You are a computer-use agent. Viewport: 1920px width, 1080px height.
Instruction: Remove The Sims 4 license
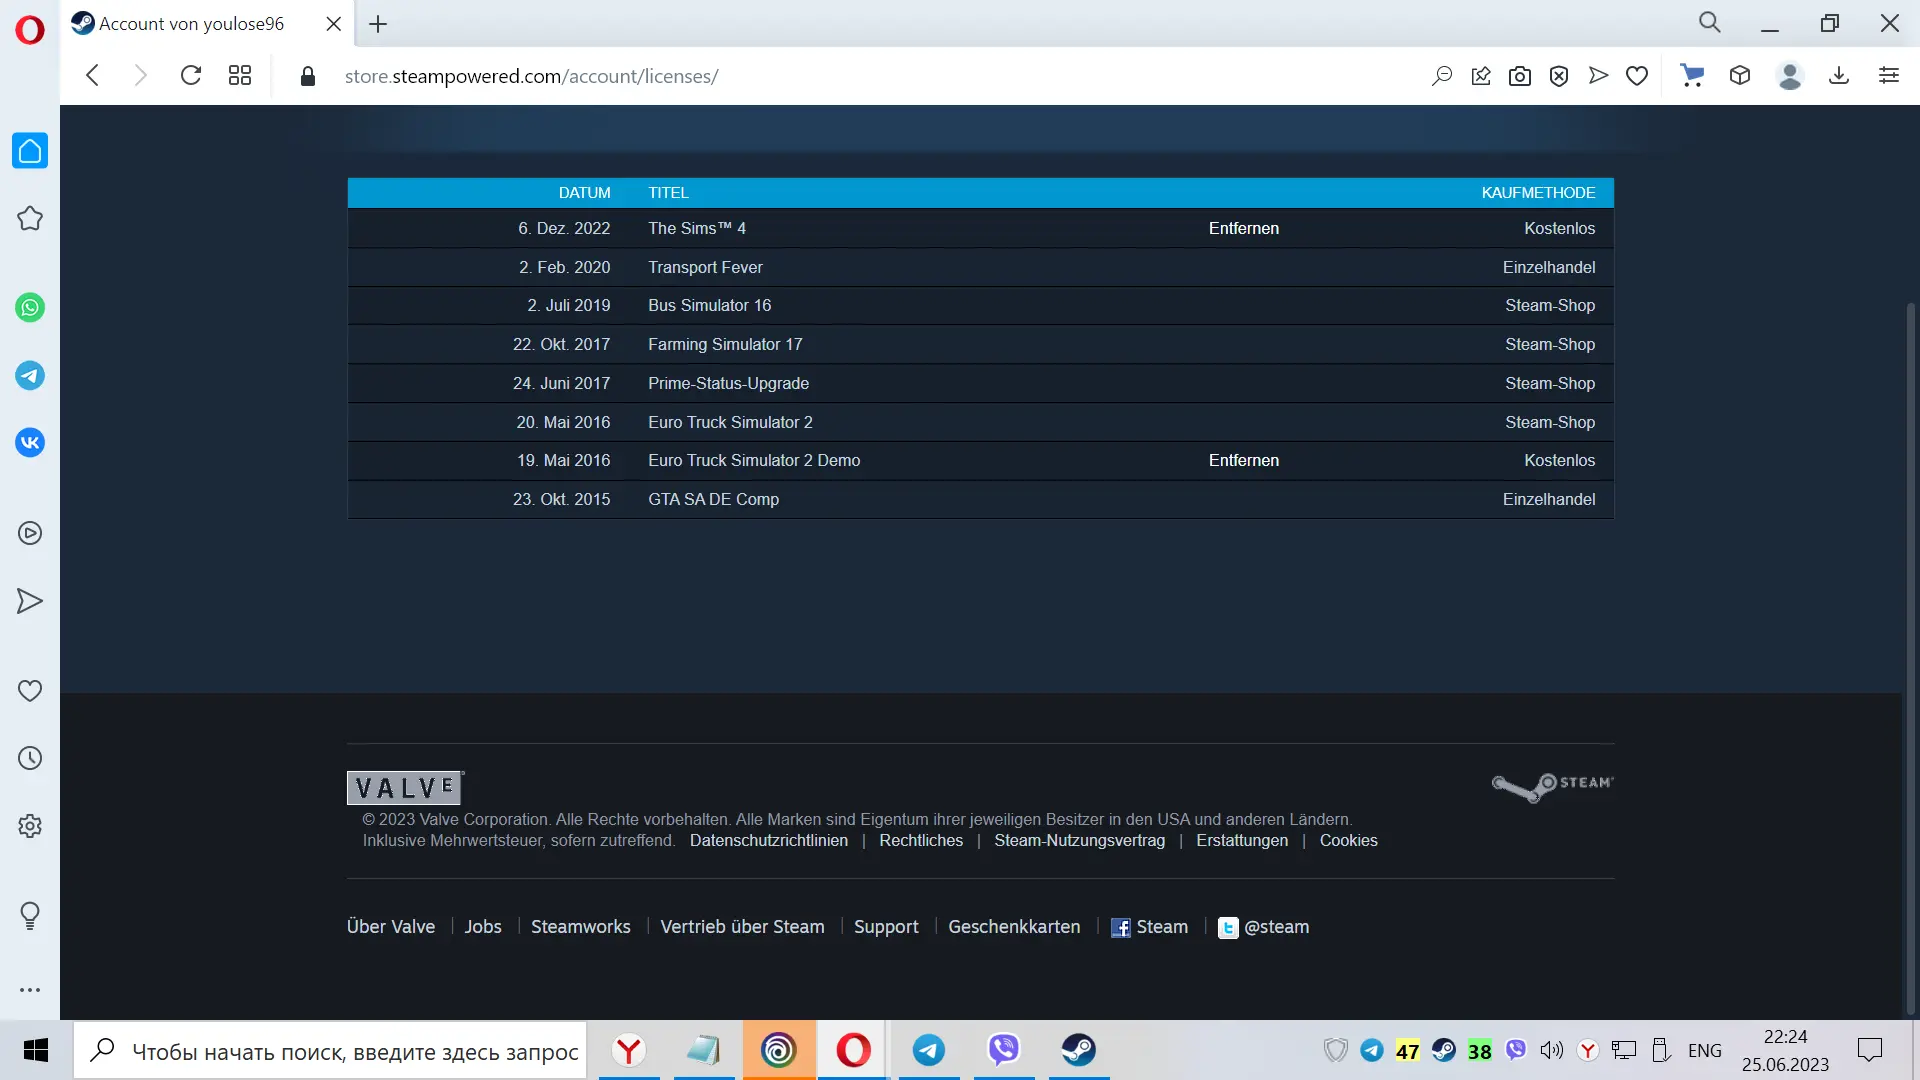coord(1243,228)
